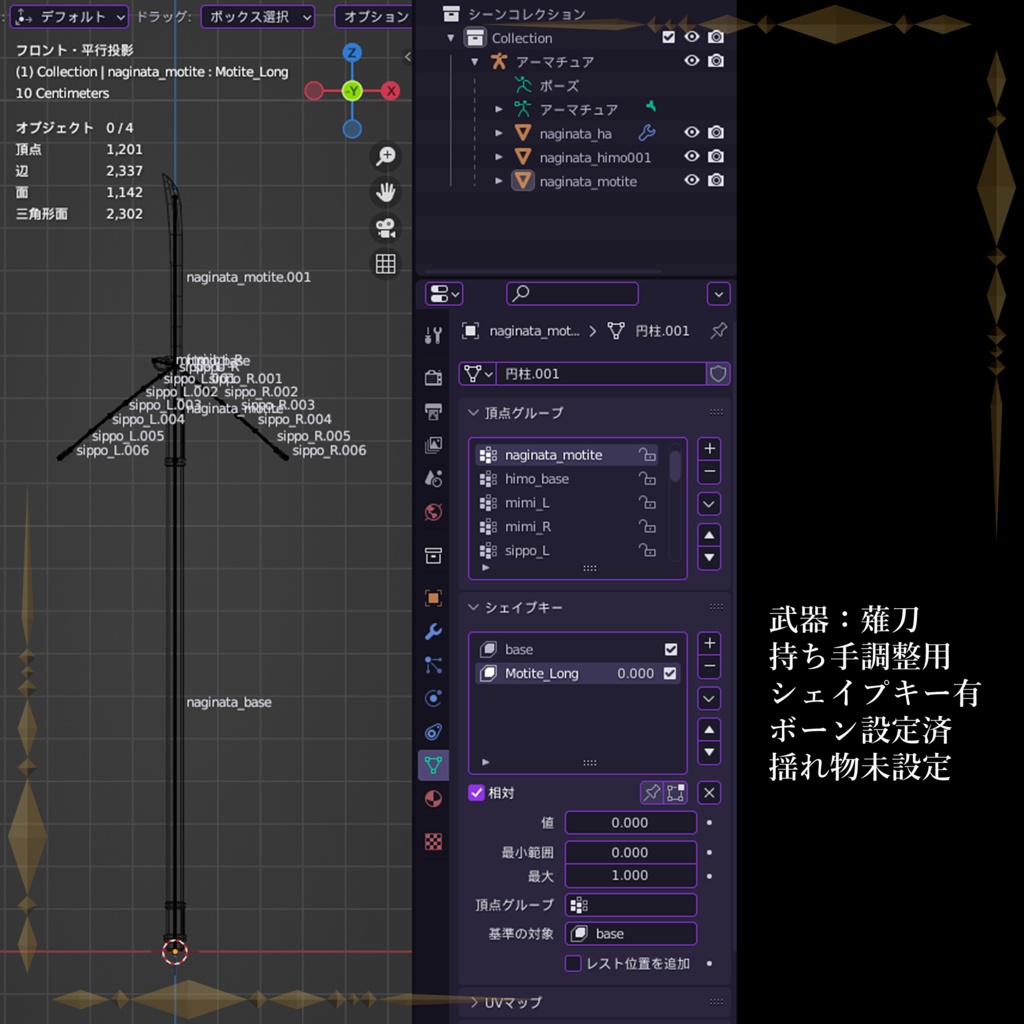Open the オプション menu

[x=374, y=17]
